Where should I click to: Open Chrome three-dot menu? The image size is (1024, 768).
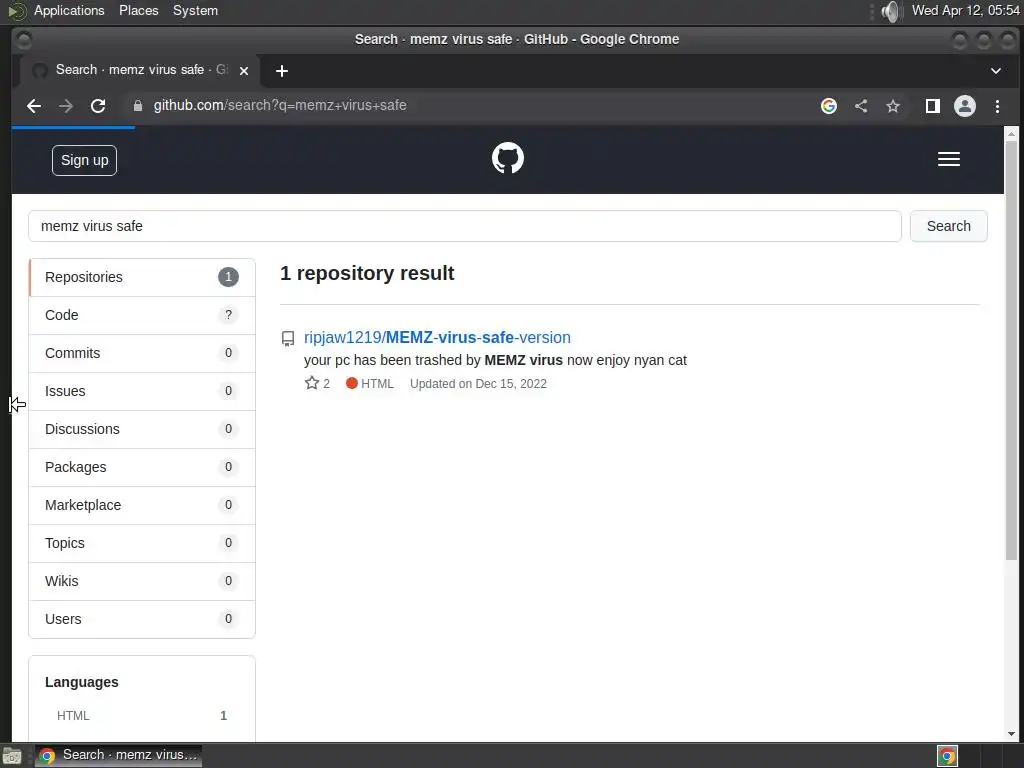click(997, 106)
